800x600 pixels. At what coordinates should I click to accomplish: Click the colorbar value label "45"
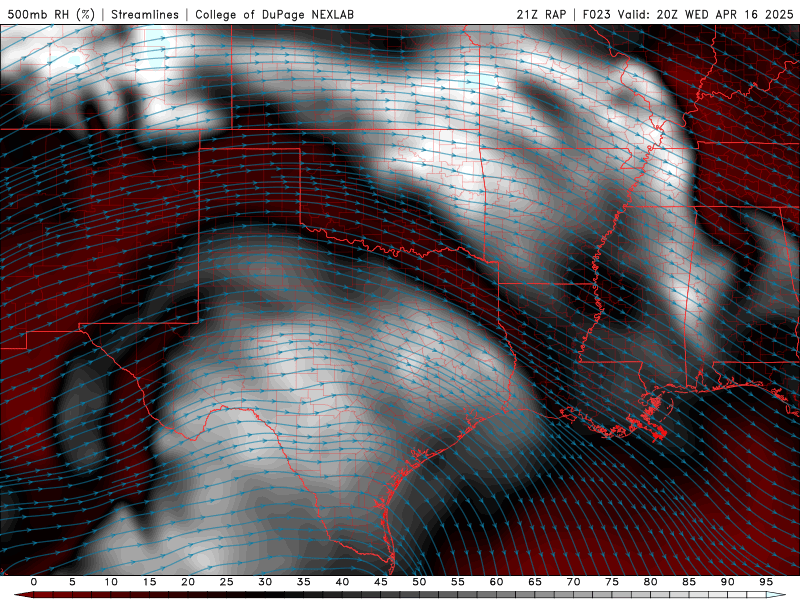pos(380,582)
